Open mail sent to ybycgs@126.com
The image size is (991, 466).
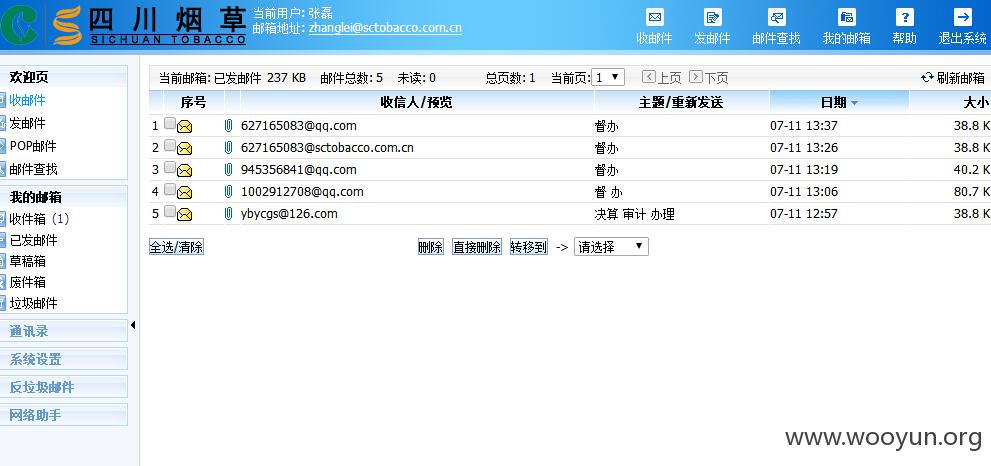coord(289,214)
